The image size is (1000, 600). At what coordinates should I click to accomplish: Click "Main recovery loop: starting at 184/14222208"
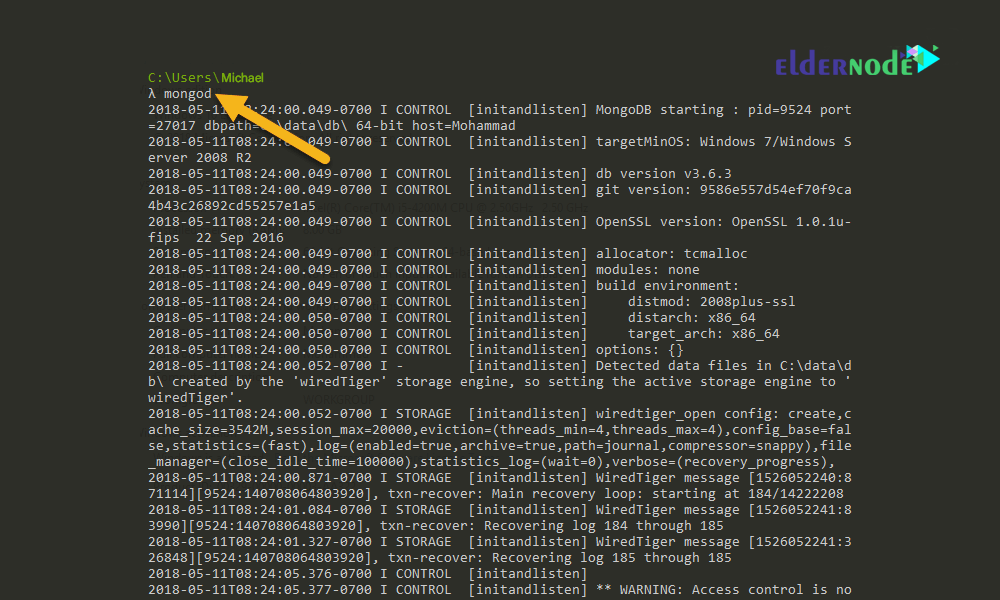tap(667, 494)
